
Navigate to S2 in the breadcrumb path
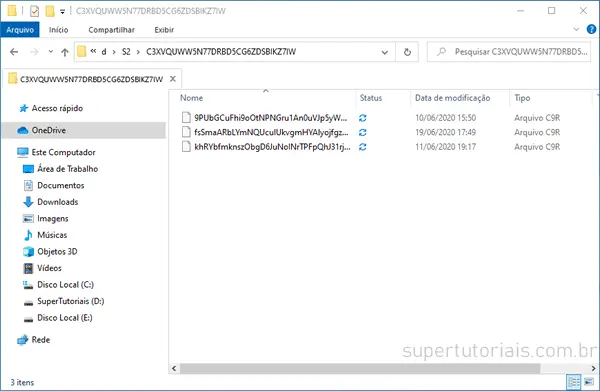(126, 52)
